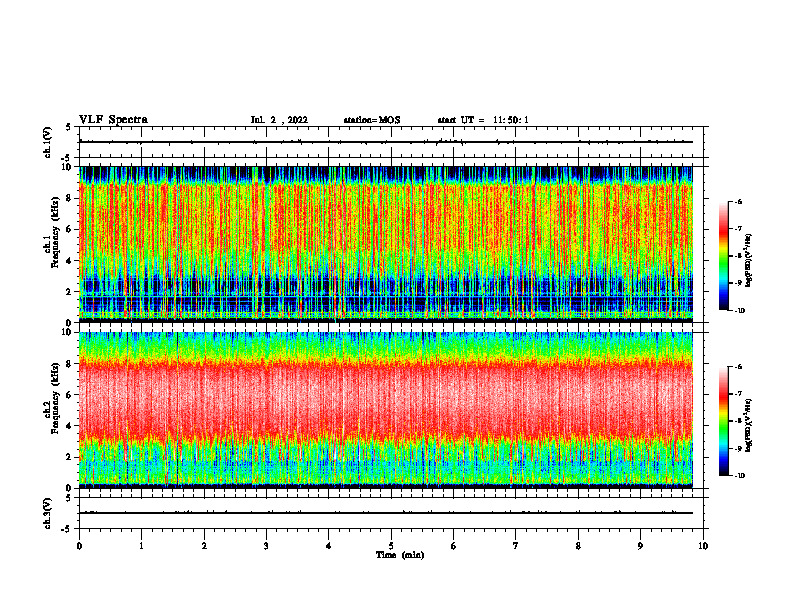
Task: Click the -8 label on ch.2 colorbar
Action: point(738,421)
